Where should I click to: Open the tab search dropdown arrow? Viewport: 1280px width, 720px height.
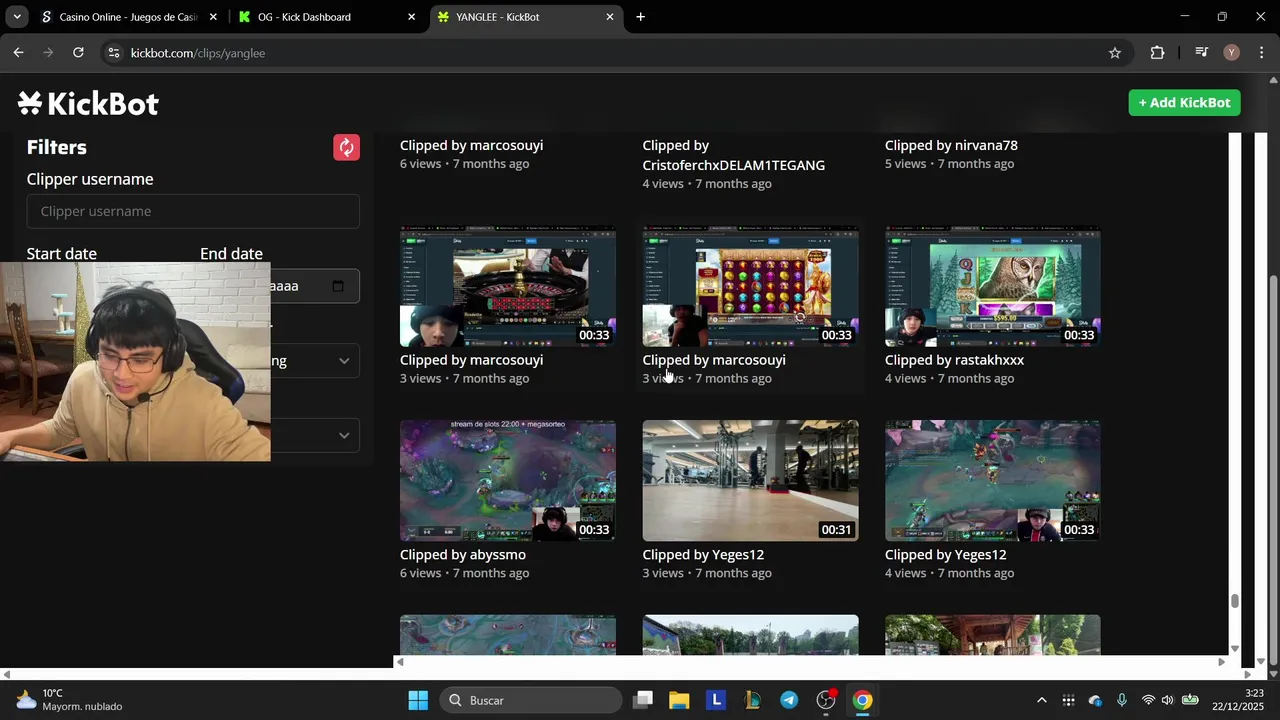pos(17,17)
